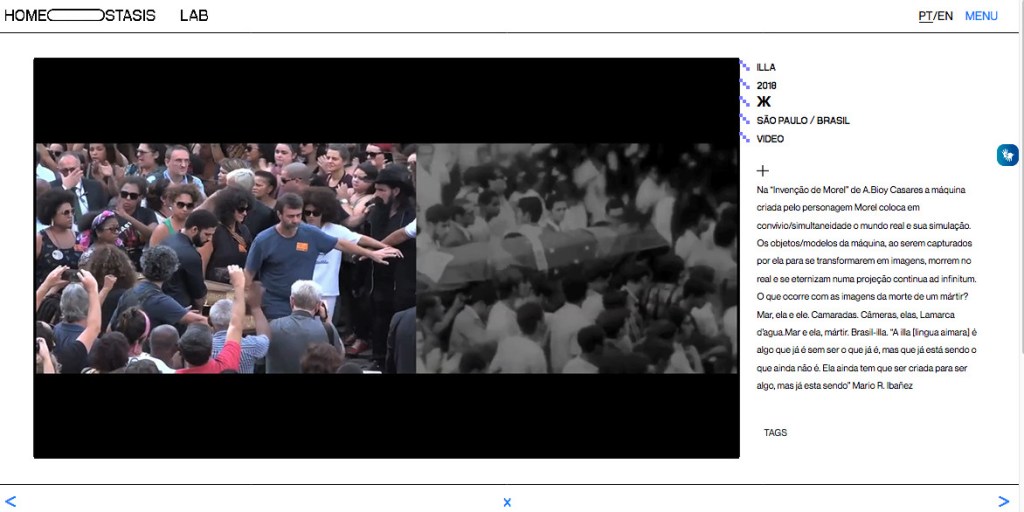Click the black-and-white funeral footage
Image resolution: width=1024 pixels, height=512 pixels.
click(x=577, y=258)
